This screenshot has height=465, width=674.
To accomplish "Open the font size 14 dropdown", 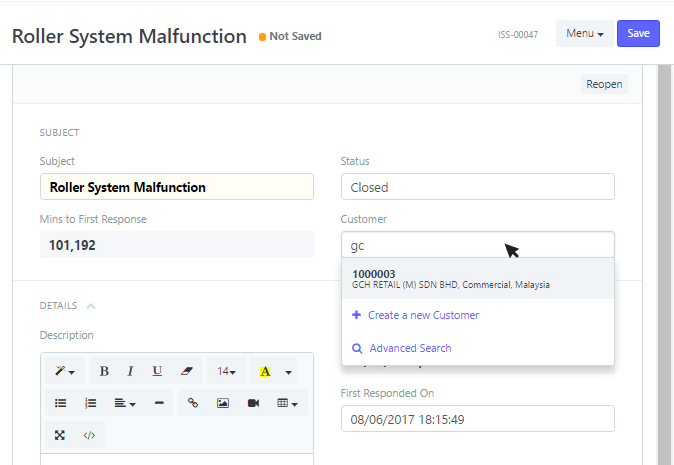I will point(227,371).
